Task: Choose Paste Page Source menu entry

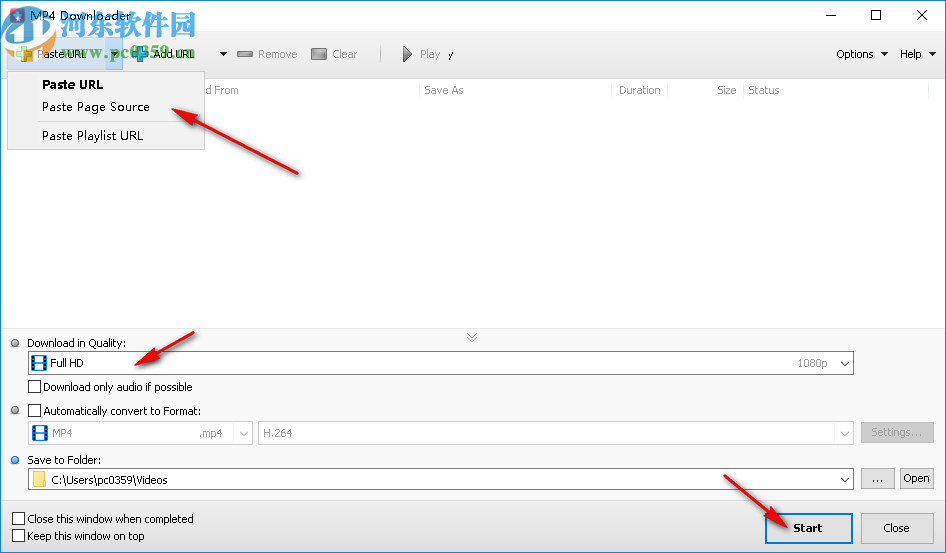Action: (x=95, y=107)
